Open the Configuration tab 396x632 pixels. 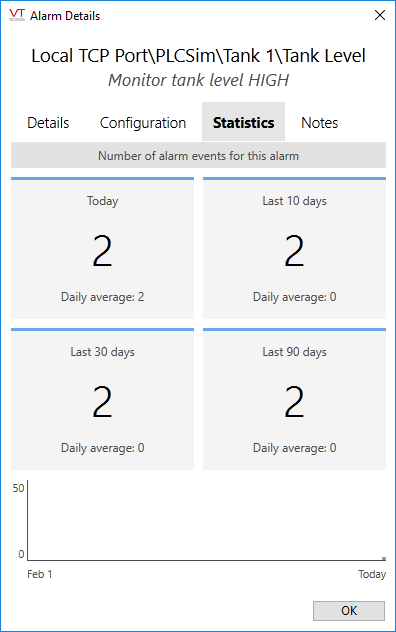click(143, 123)
